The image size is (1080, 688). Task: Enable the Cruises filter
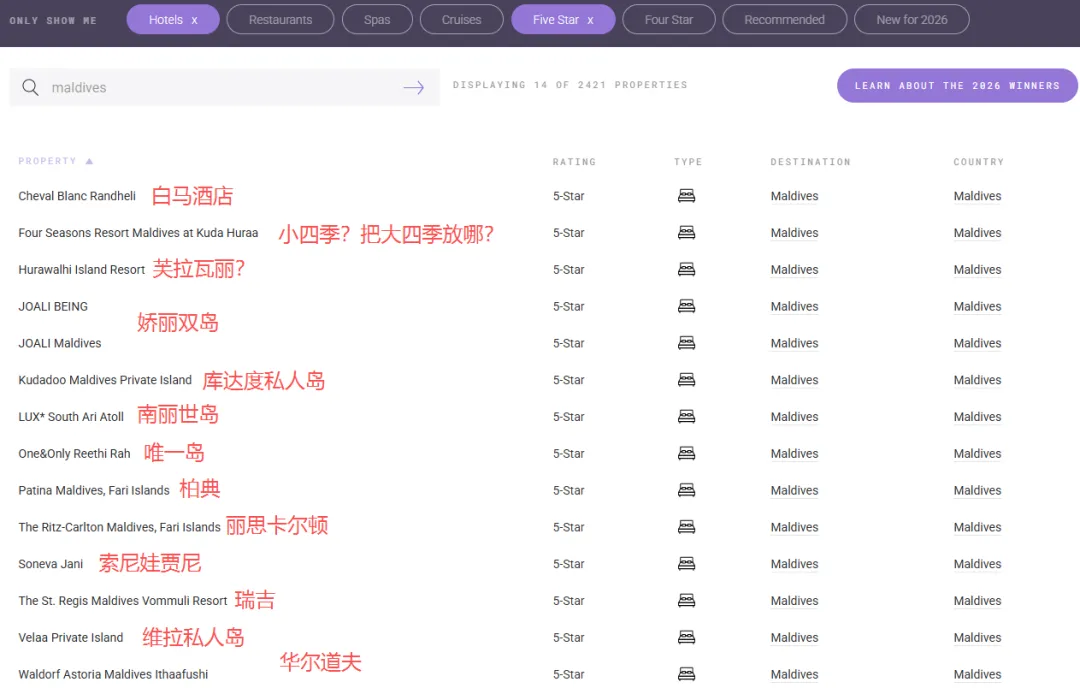[x=461, y=20]
